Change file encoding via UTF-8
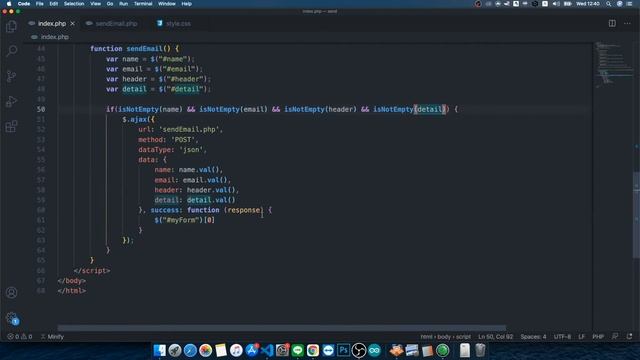The height and width of the screenshot is (360, 640). point(562,337)
